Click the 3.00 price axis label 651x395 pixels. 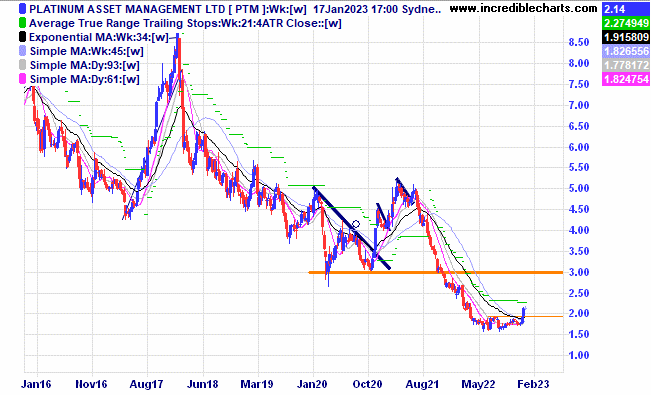coord(579,272)
